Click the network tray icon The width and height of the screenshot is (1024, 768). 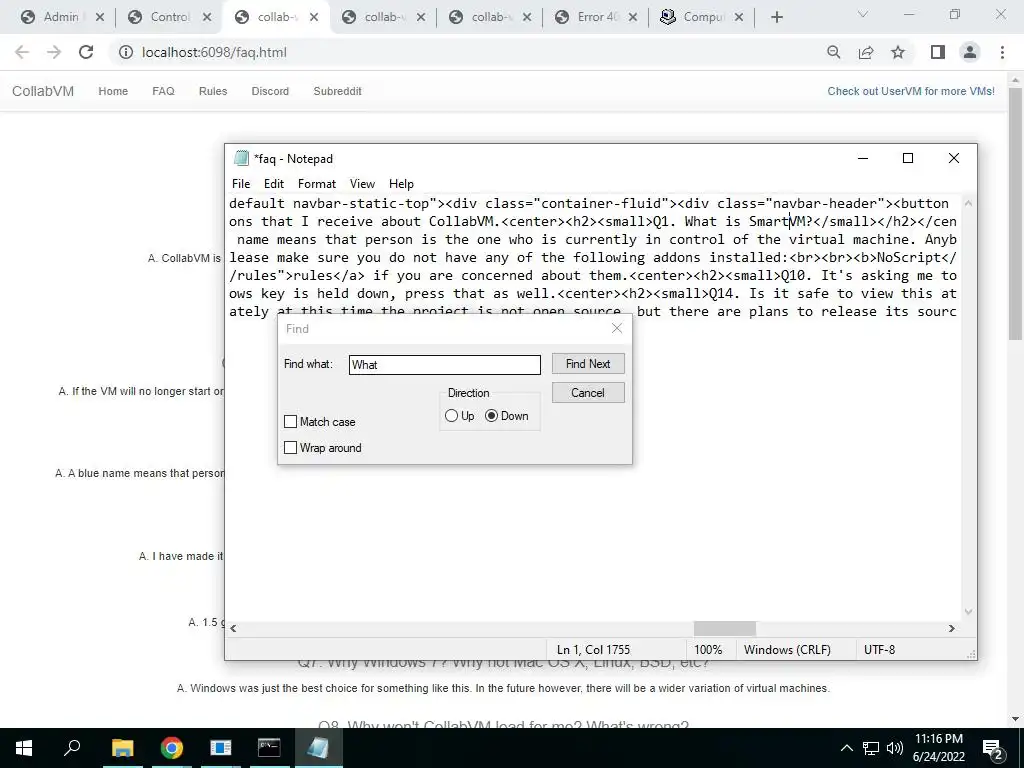[x=871, y=748]
